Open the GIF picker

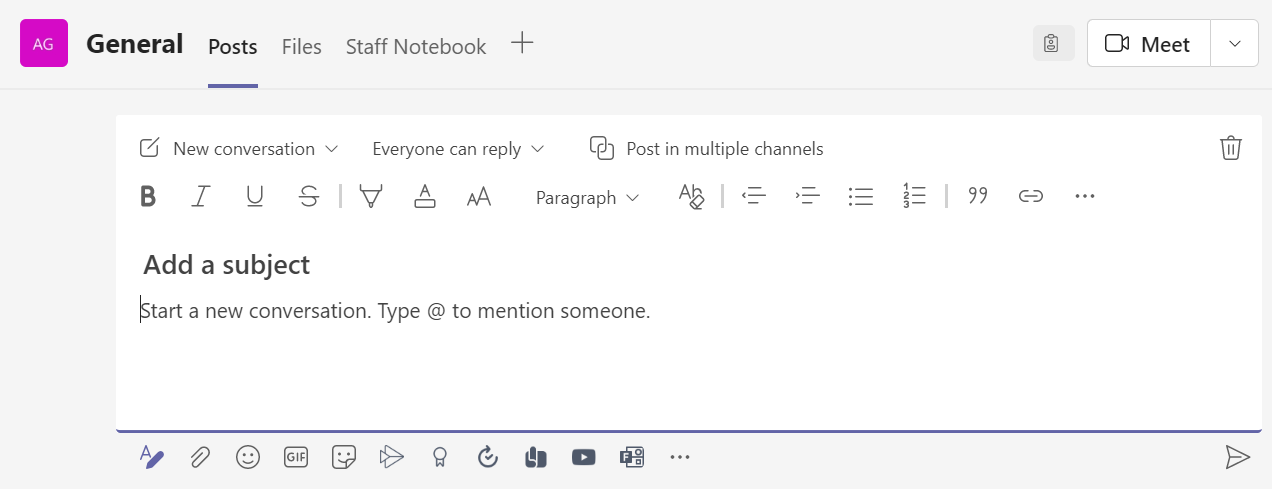(x=296, y=457)
